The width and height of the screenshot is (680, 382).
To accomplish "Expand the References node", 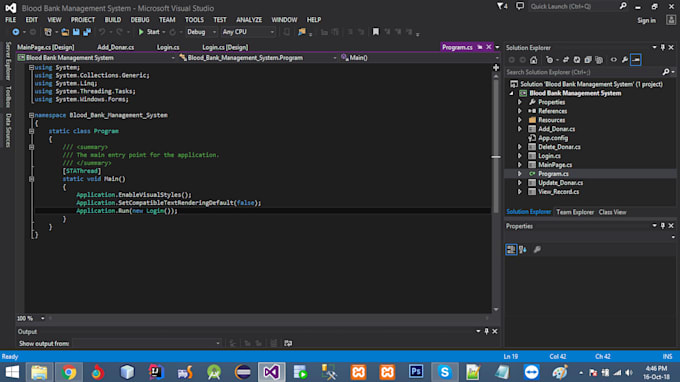I will (x=520, y=111).
